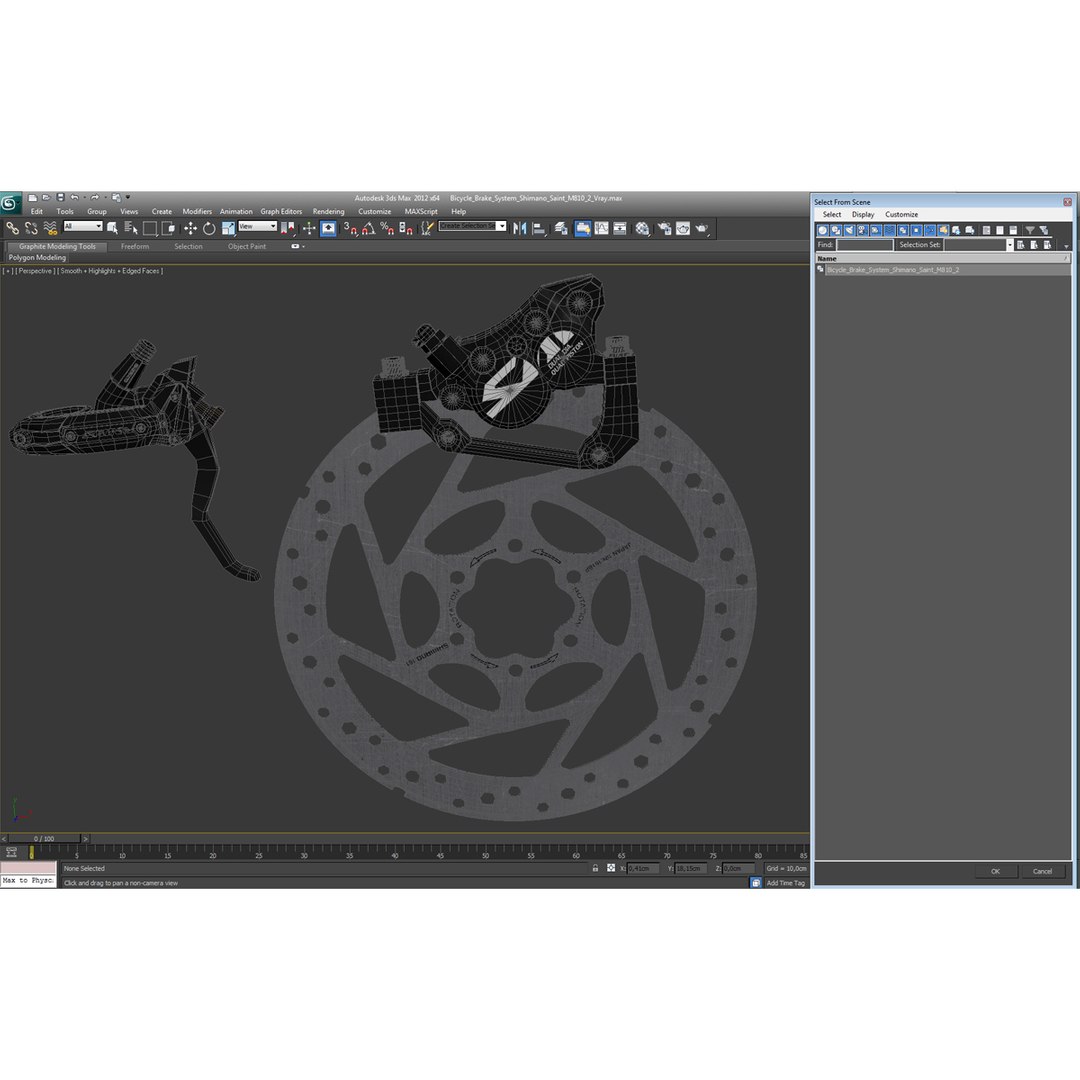Screen dimensions: 1080x1080
Task: Click the Align tool icon
Action: click(539, 228)
